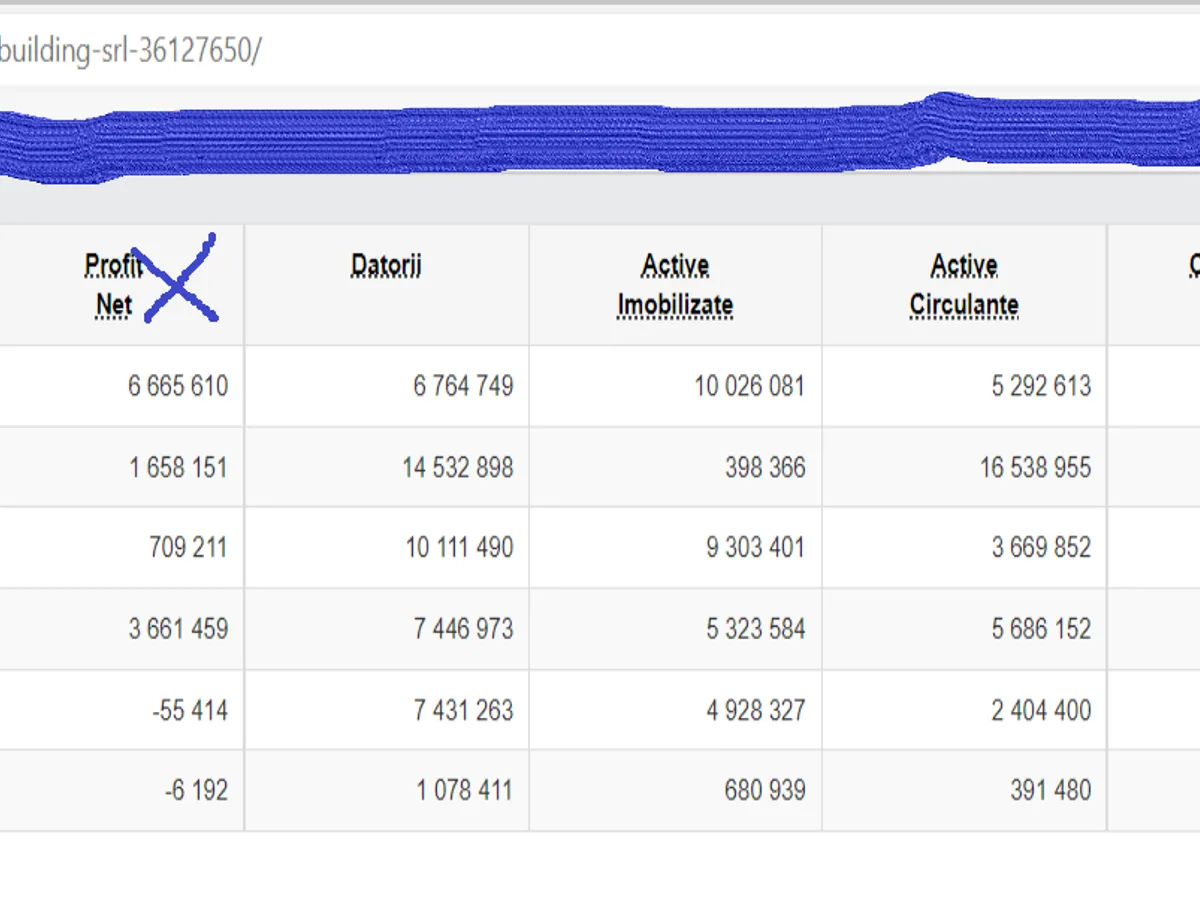Image resolution: width=1200 pixels, height=900 pixels.
Task: Select the Active Circulante cell 16 538 955
Action: point(1035,467)
